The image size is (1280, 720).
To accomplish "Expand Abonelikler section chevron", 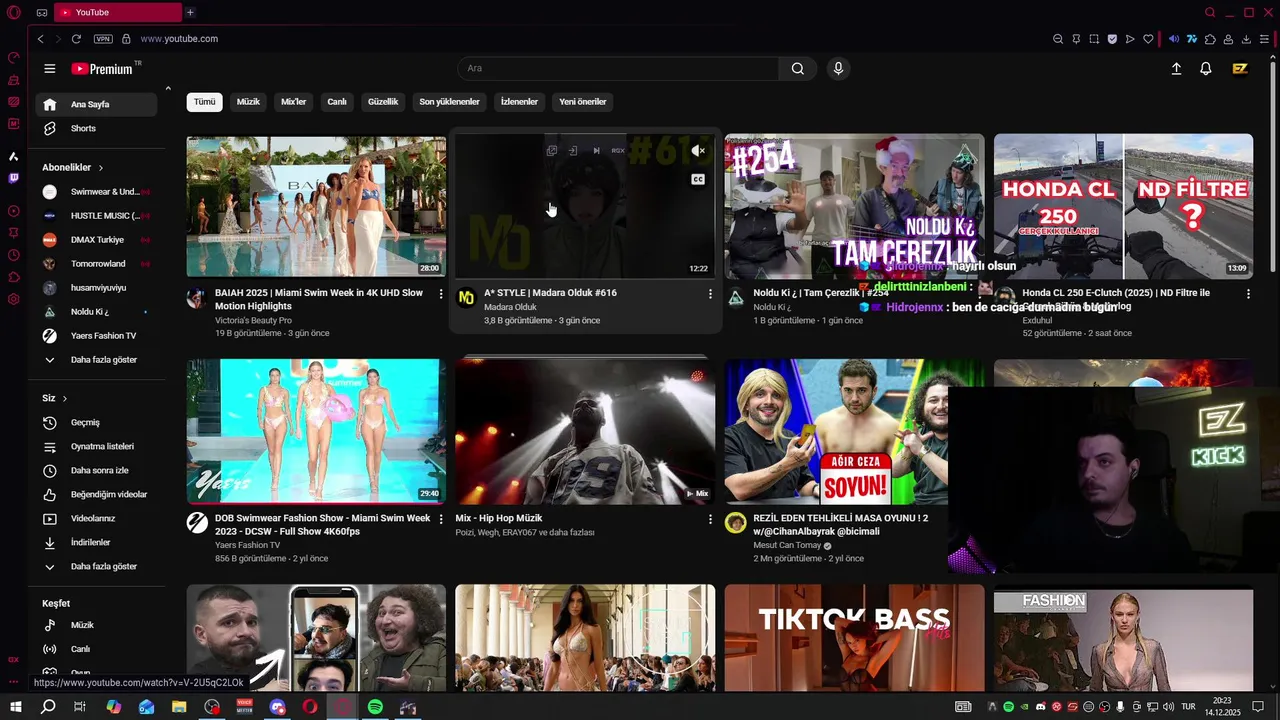I will tap(101, 168).
